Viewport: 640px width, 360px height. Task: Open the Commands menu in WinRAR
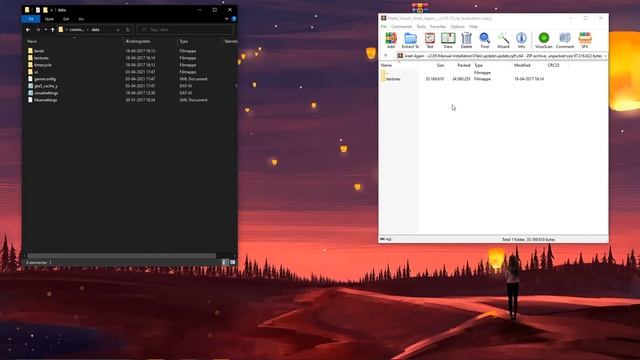coord(402,27)
